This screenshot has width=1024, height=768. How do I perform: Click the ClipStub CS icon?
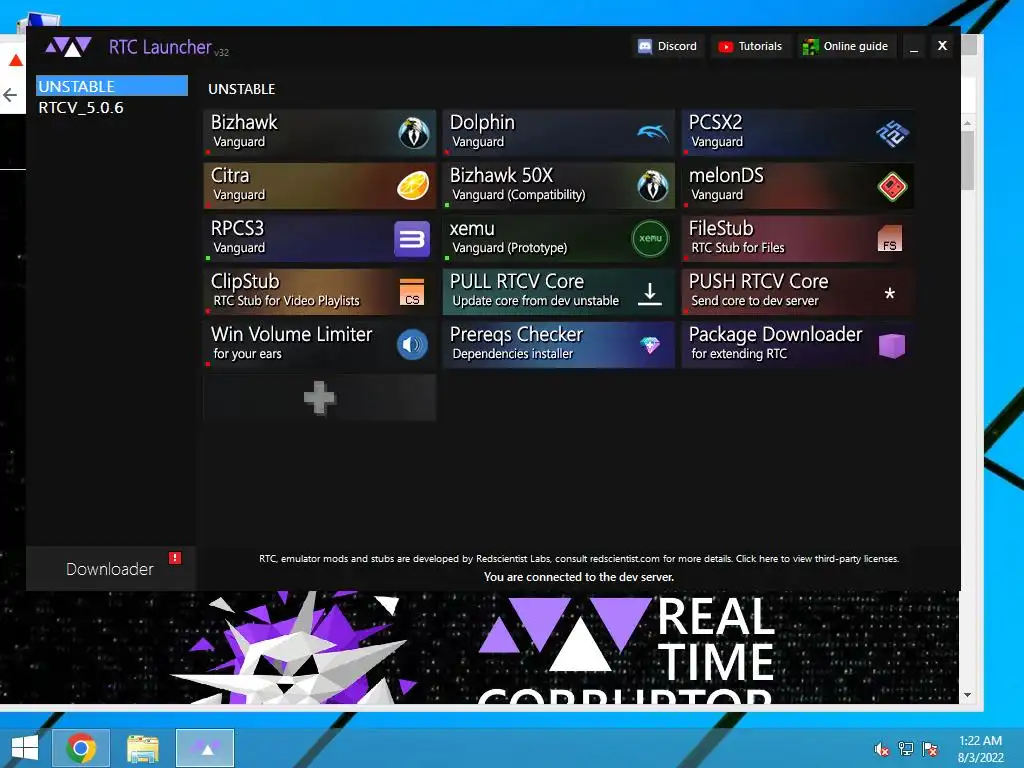tap(412, 292)
